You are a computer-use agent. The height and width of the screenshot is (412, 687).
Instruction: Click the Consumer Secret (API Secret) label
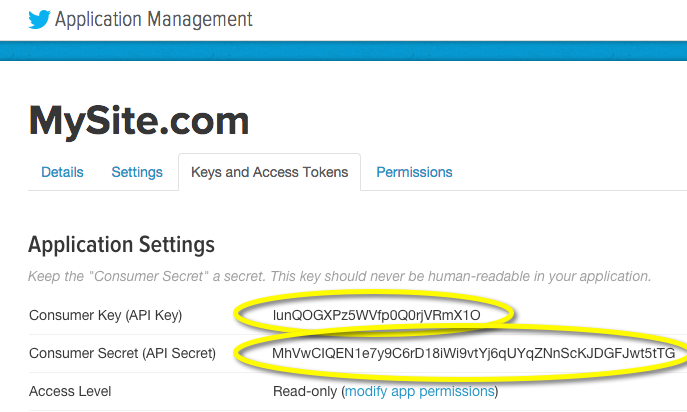[x=122, y=353]
